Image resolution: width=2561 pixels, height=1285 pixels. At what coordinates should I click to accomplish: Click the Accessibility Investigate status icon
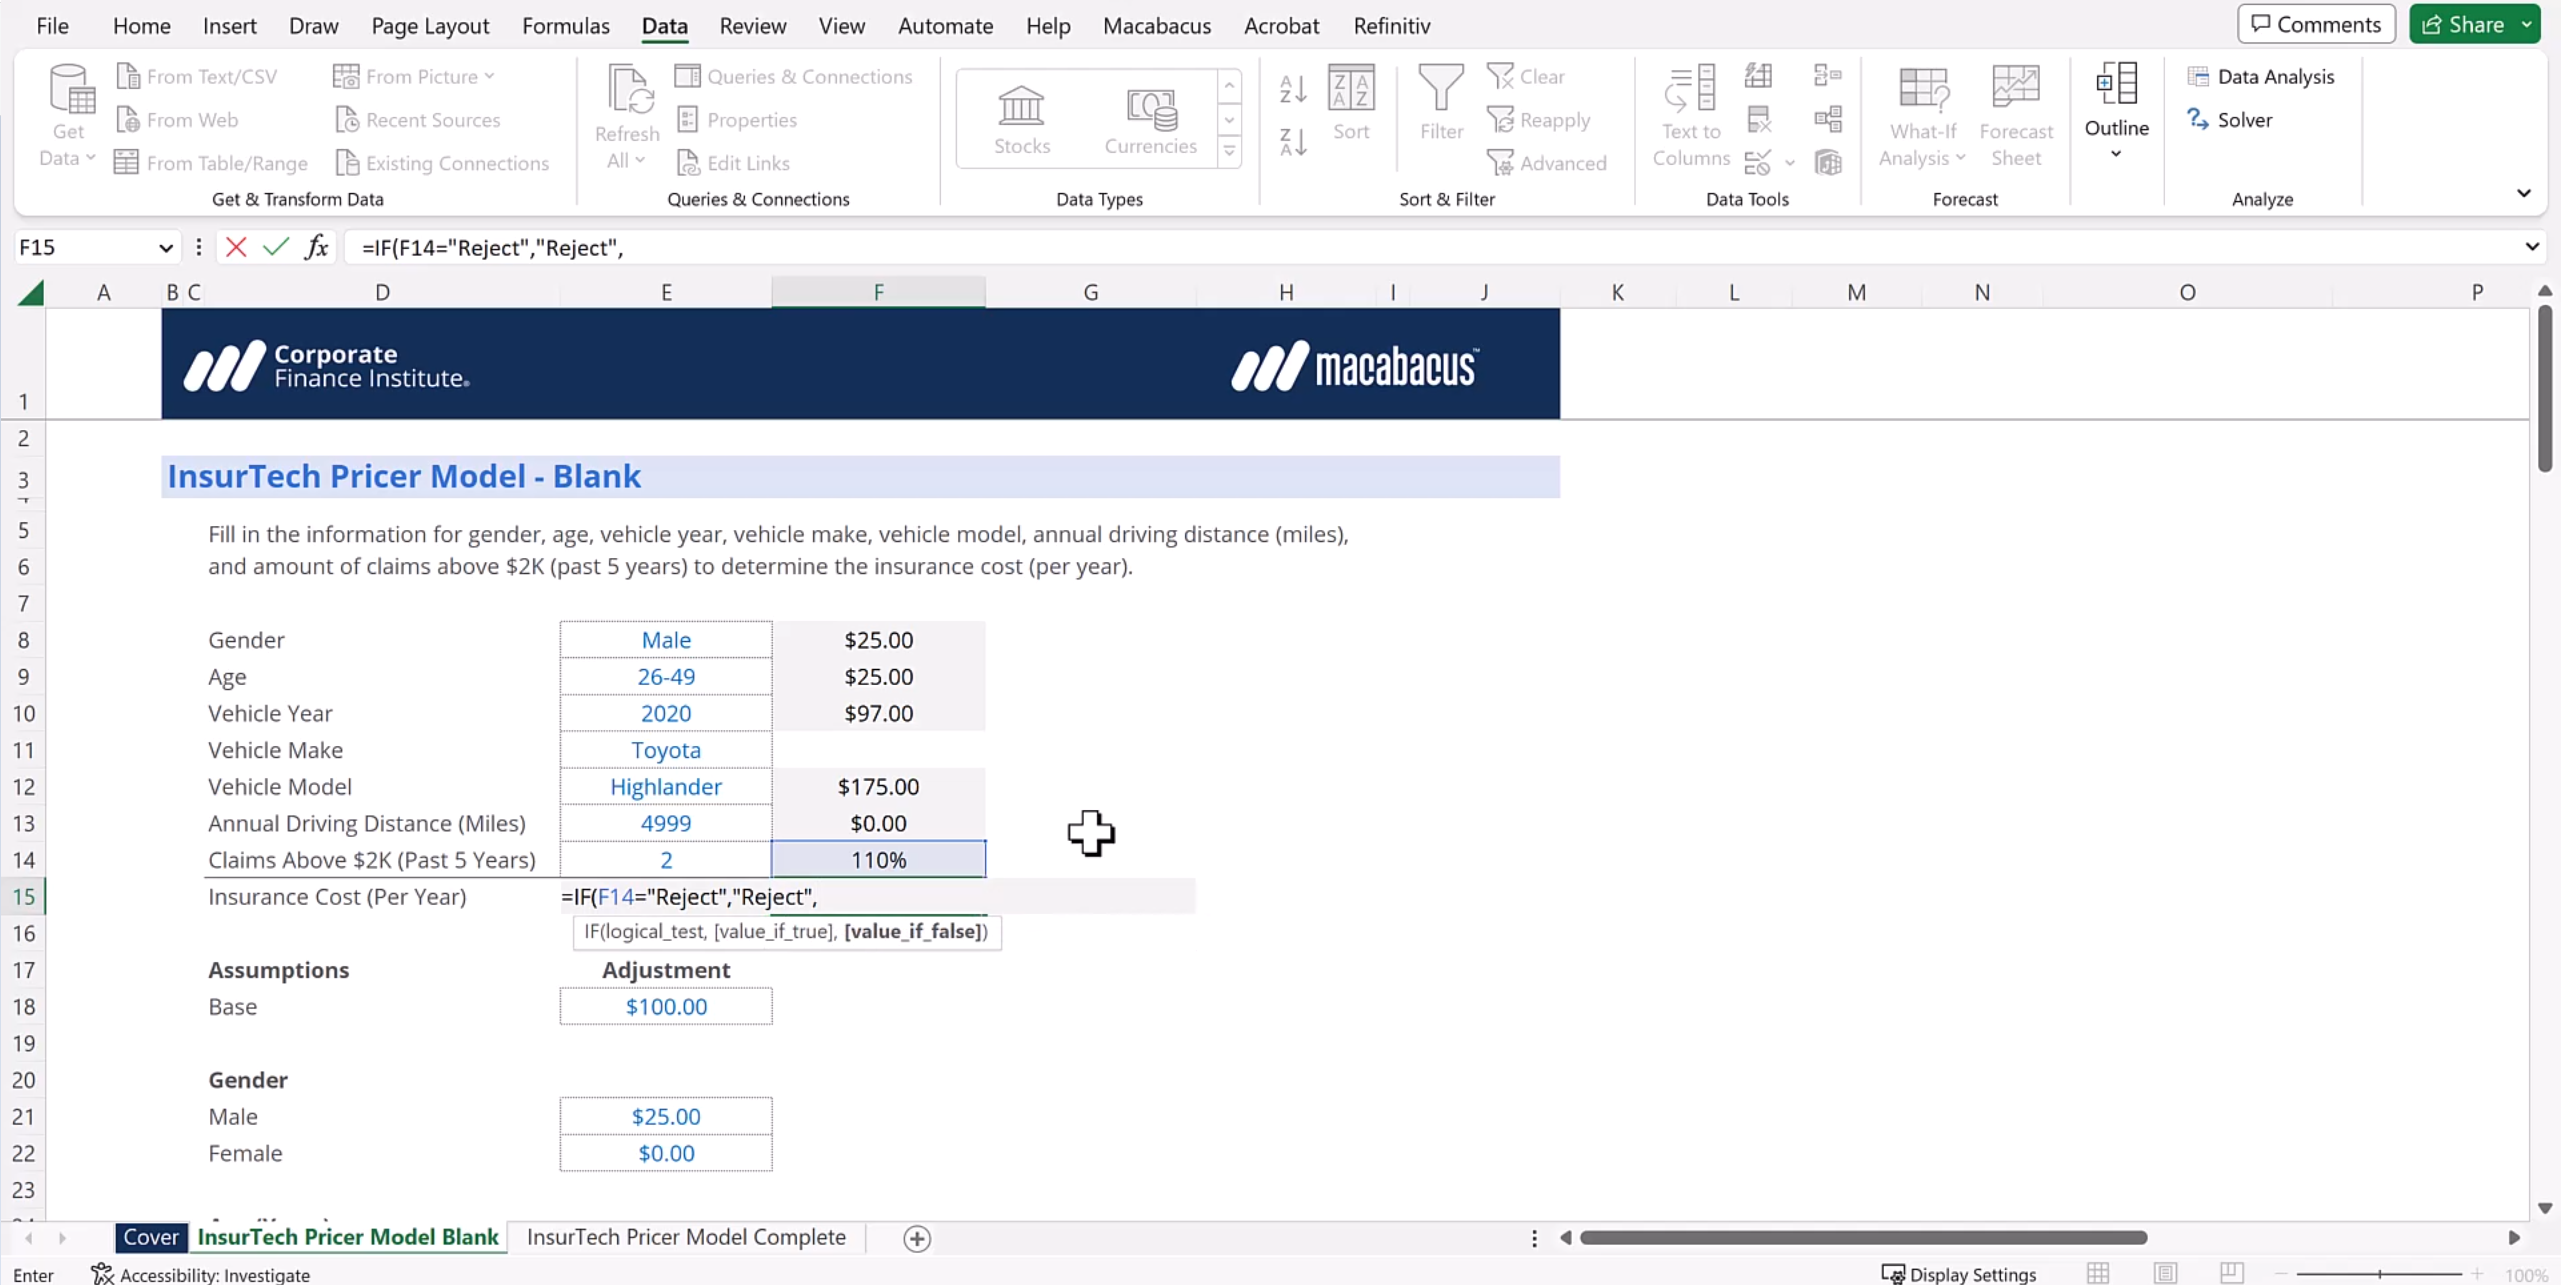pyautogui.click(x=102, y=1274)
